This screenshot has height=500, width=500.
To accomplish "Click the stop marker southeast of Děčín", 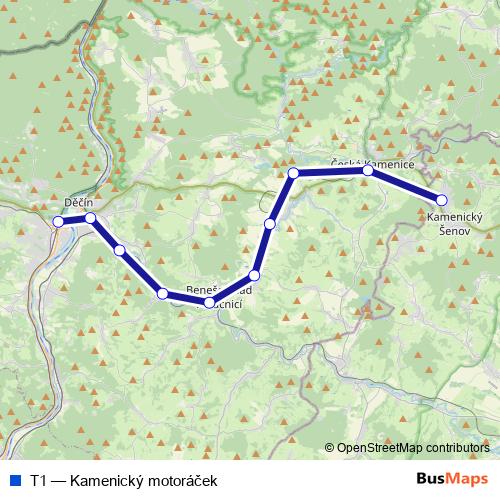I will [x=120, y=250].
